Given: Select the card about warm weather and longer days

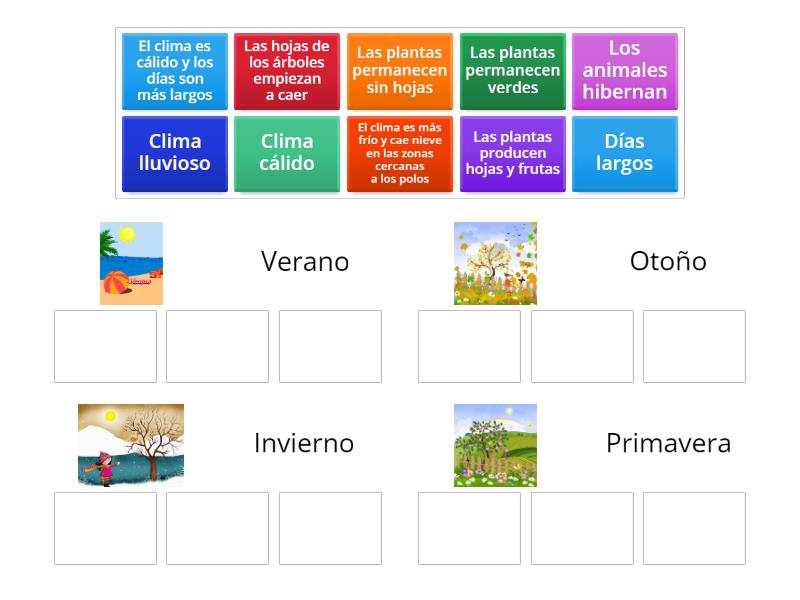Looking at the screenshot, I should [174, 72].
